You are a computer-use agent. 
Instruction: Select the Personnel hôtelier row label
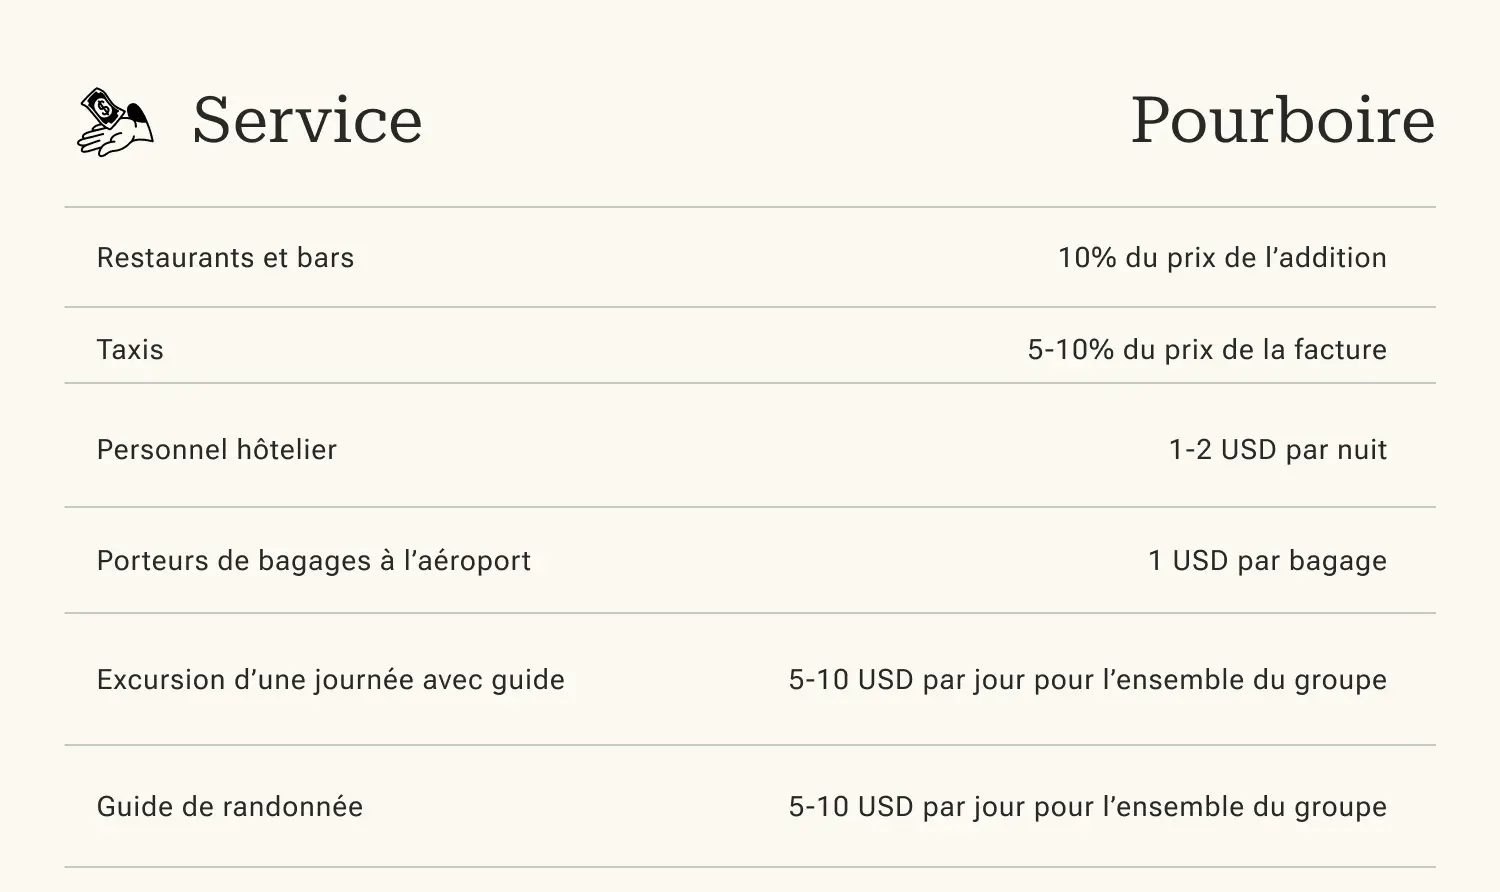(217, 450)
